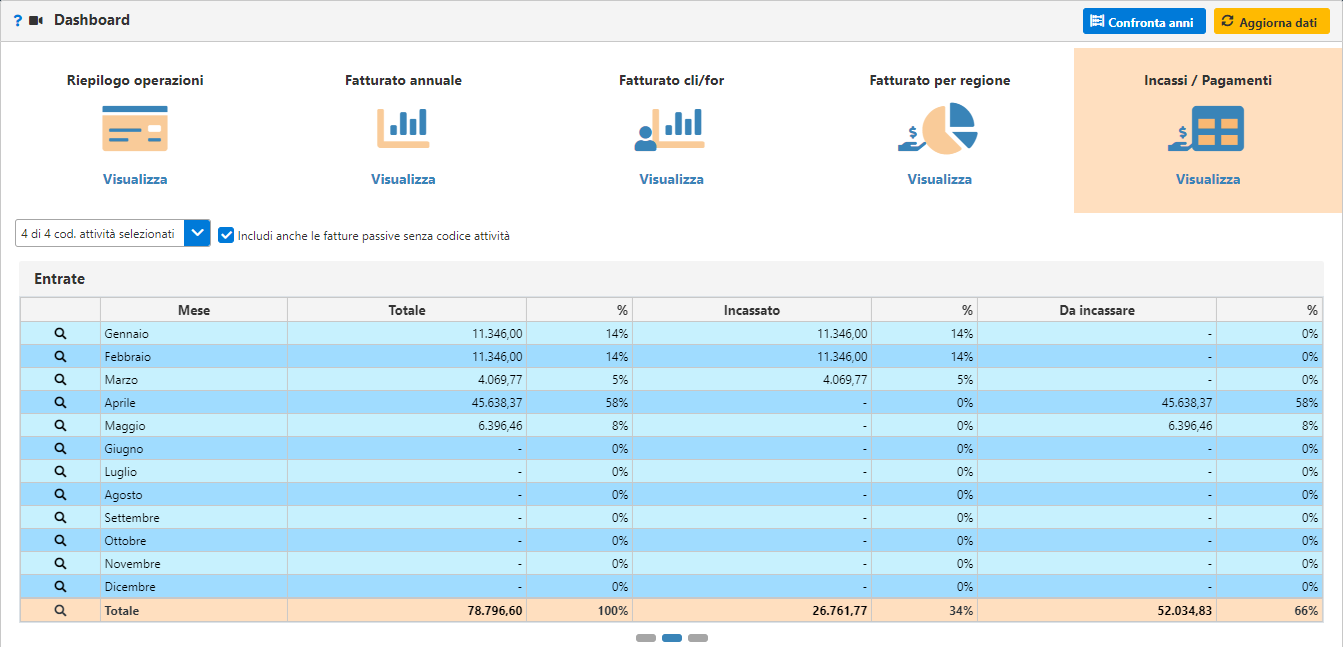Screen dimensions: 1343x647
Task: Expand the activity codes dropdown arrow
Action: click(198, 234)
